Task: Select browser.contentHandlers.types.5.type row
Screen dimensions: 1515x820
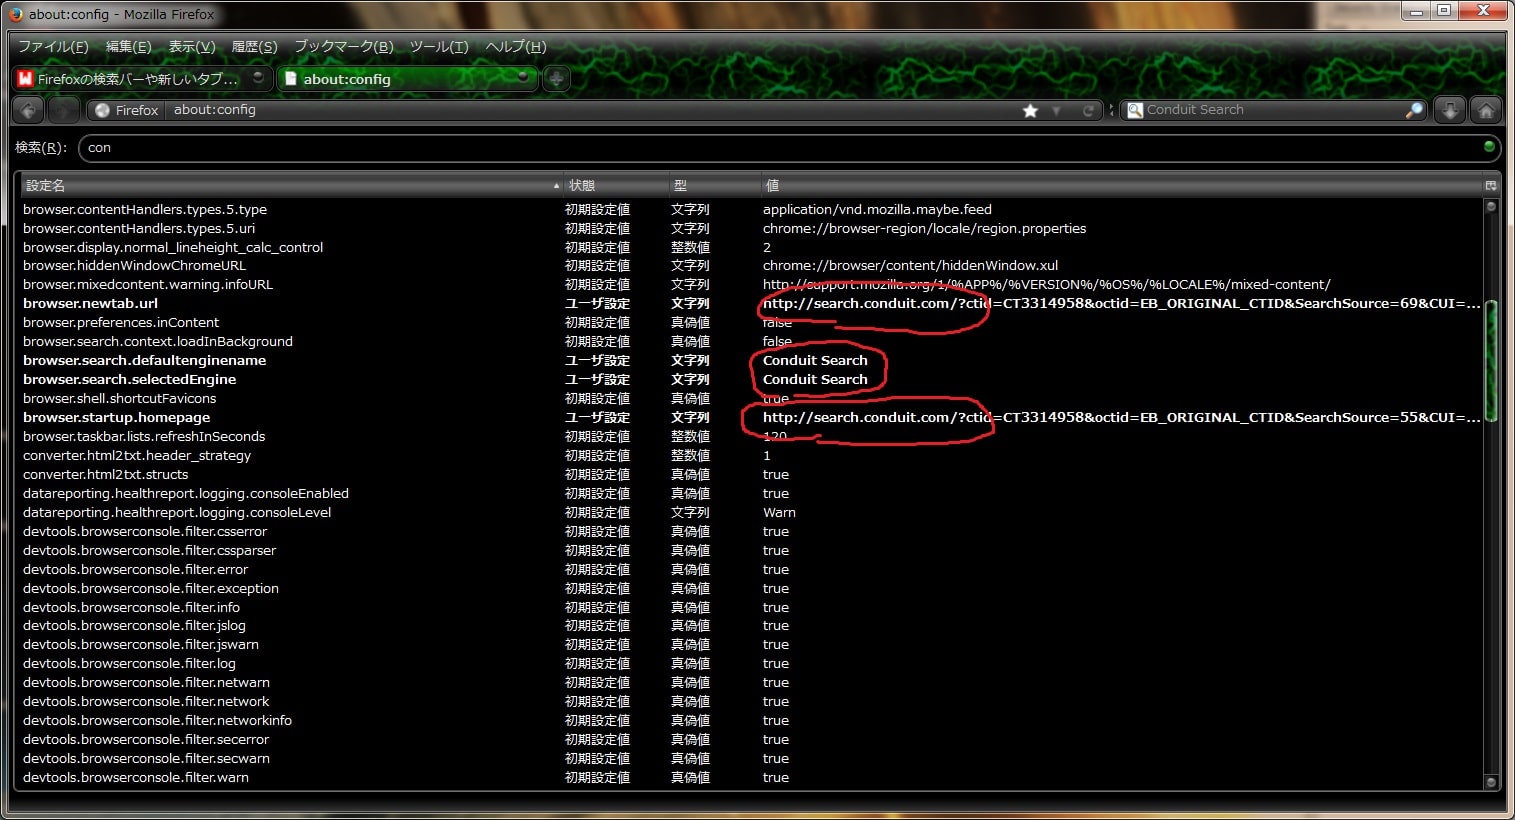Action: pos(752,209)
